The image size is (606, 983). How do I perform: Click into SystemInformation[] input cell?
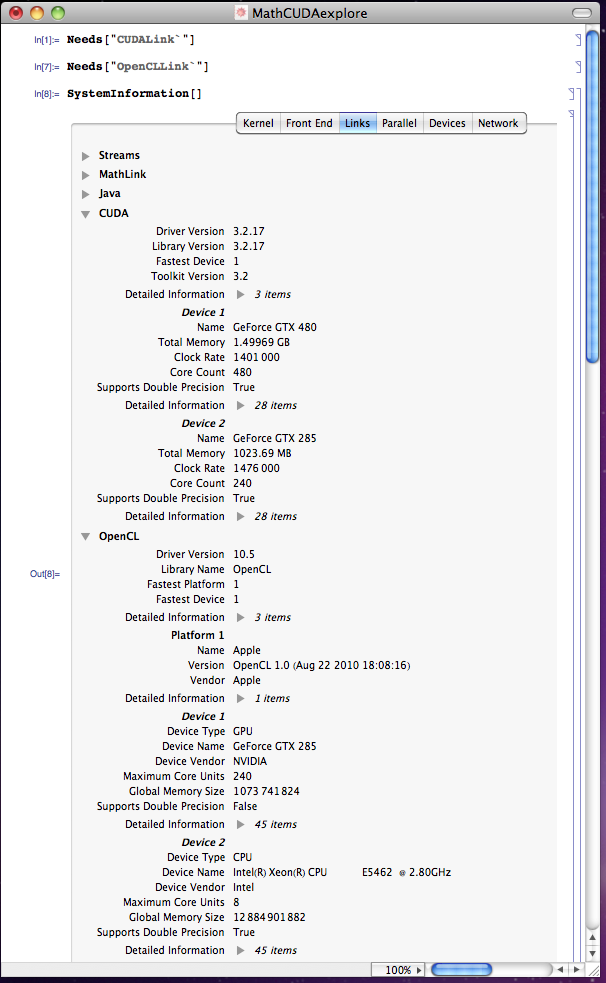(x=134, y=93)
